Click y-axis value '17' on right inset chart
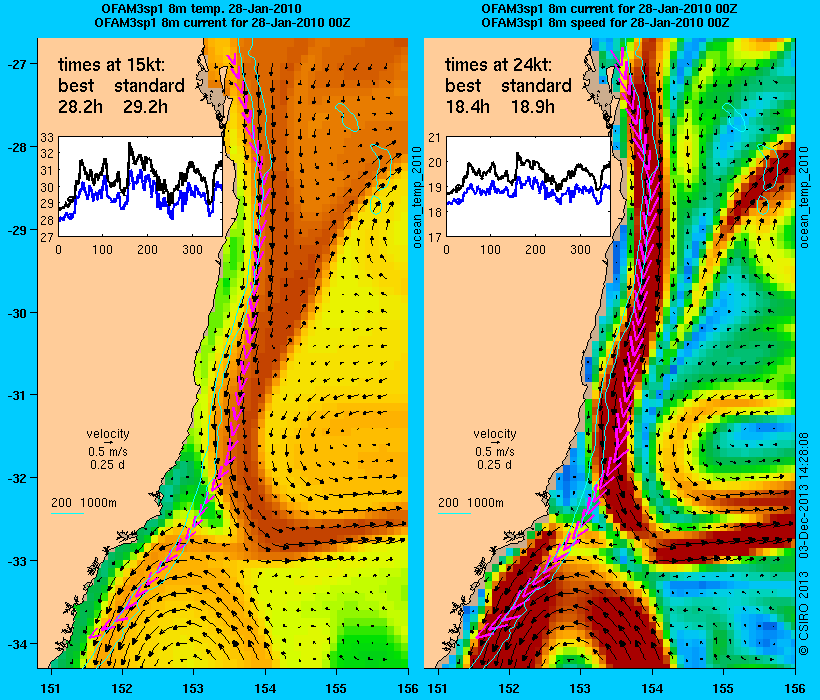 coord(435,237)
